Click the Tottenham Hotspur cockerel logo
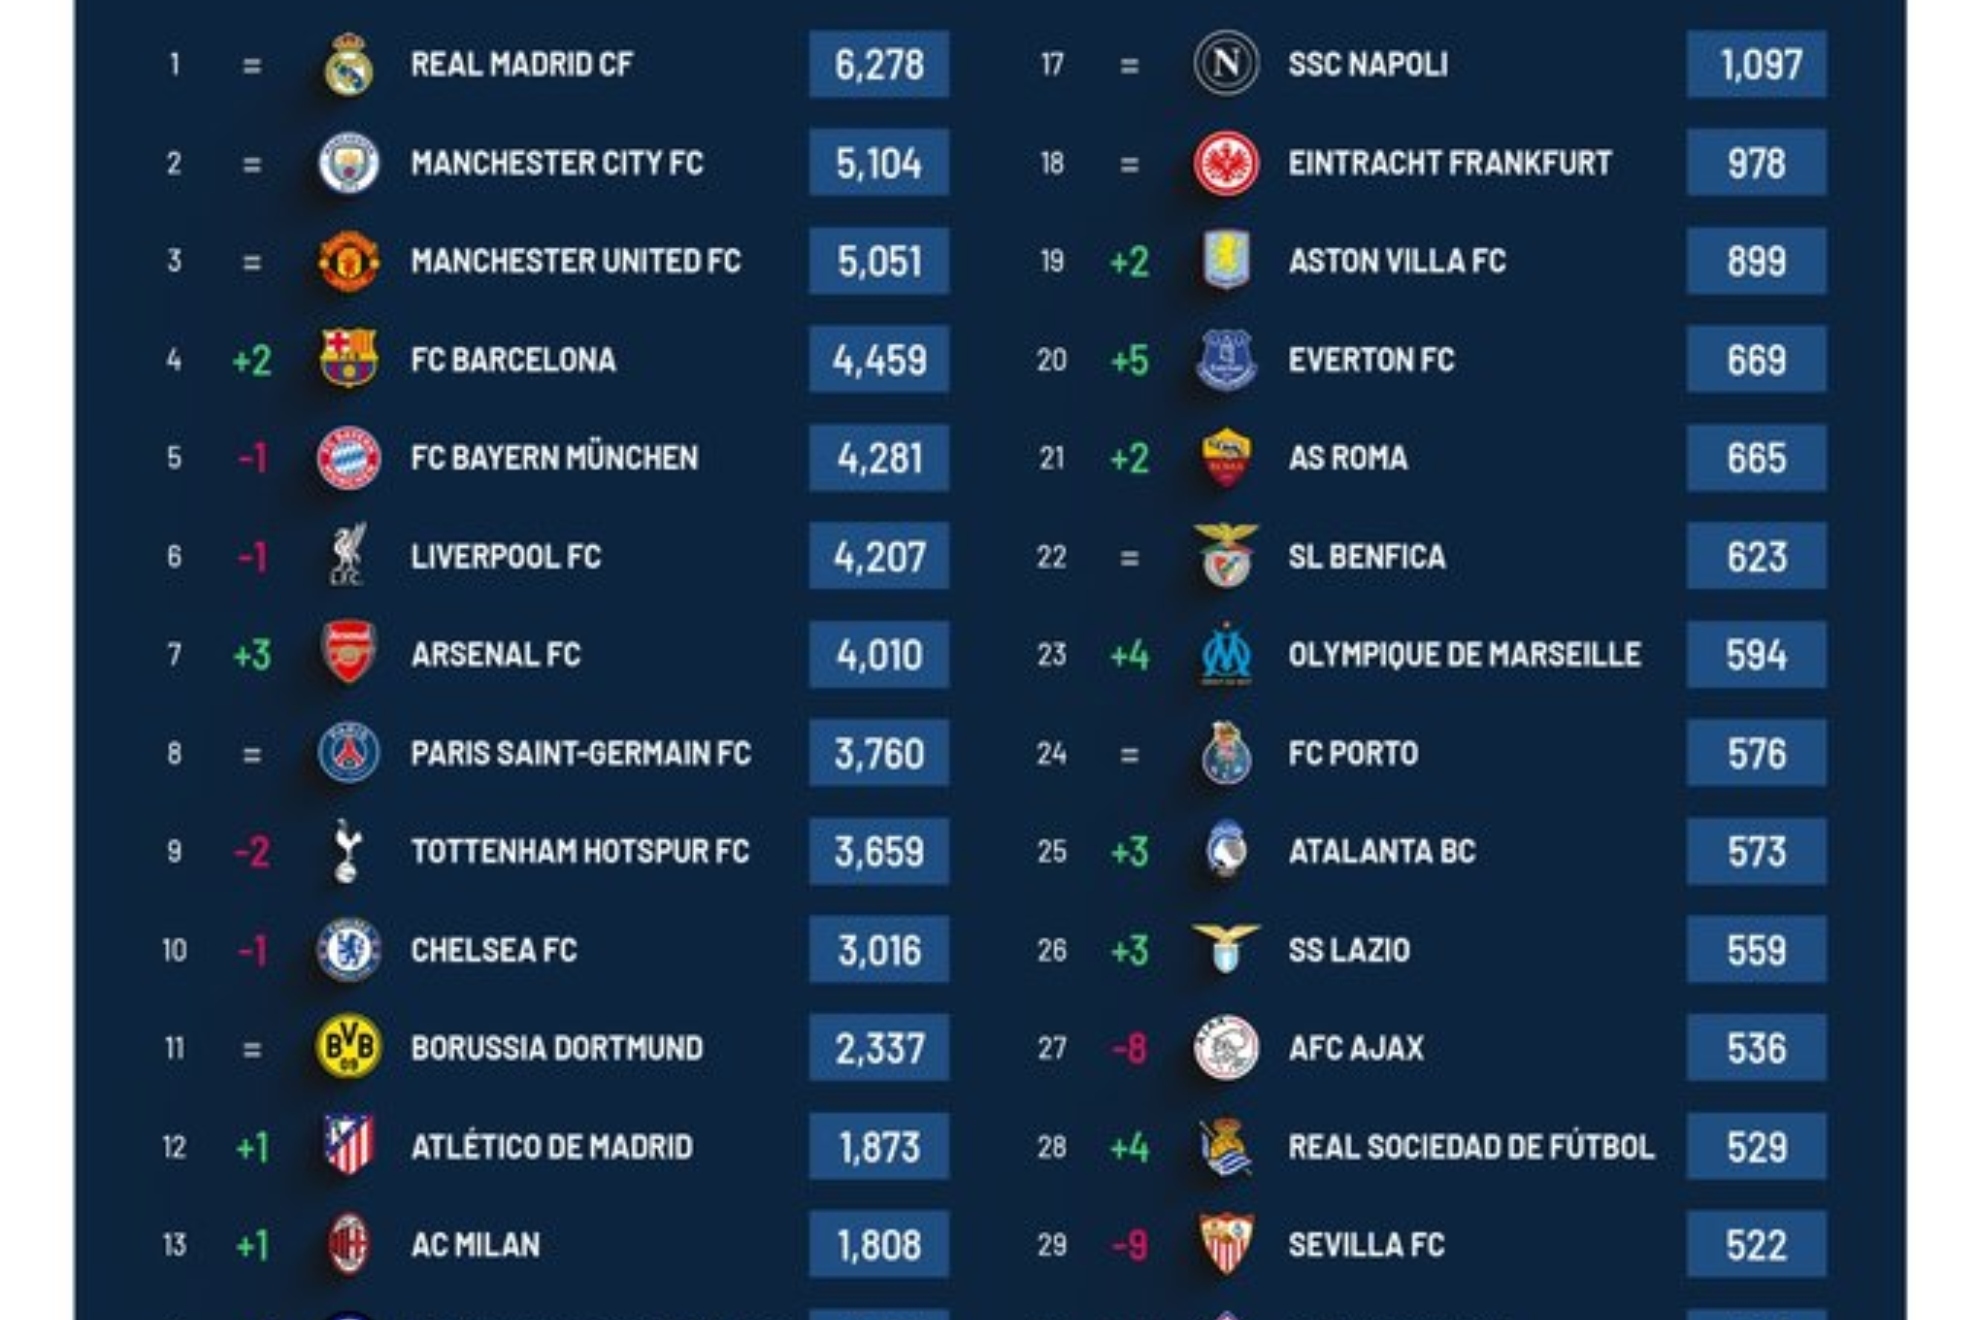This screenshot has width=1980, height=1320. tap(347, 851)
